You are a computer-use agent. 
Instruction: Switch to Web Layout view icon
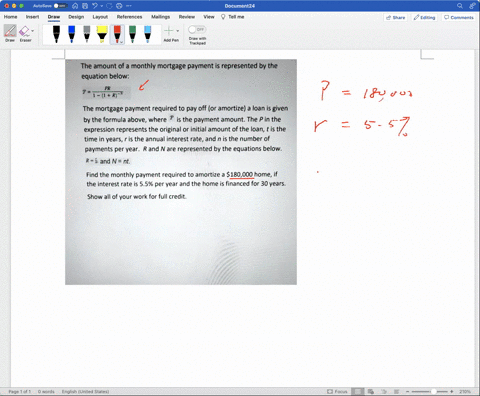tap(371, 391)
